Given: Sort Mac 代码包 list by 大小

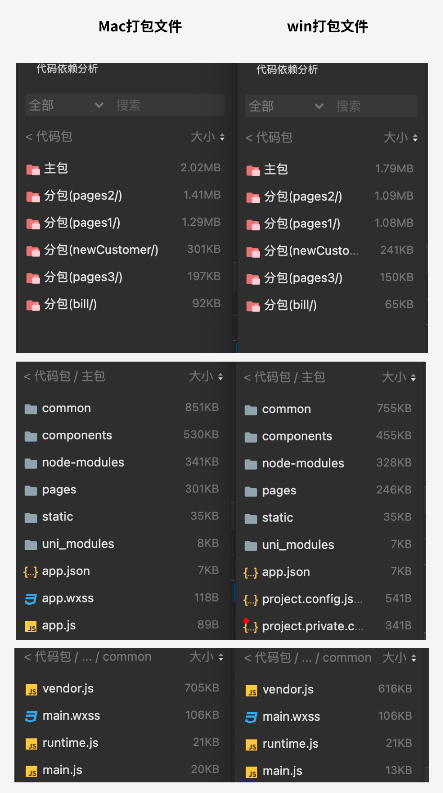Looking at the screenshot, I should point(207,137).
